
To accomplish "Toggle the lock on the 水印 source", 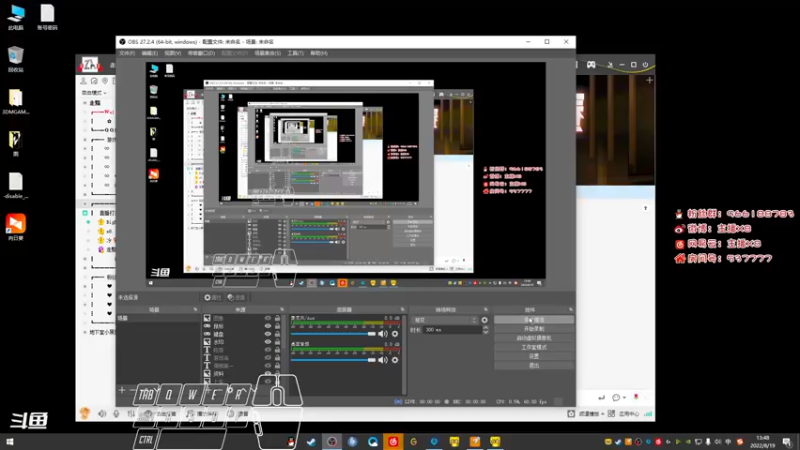I will point(278,342).
